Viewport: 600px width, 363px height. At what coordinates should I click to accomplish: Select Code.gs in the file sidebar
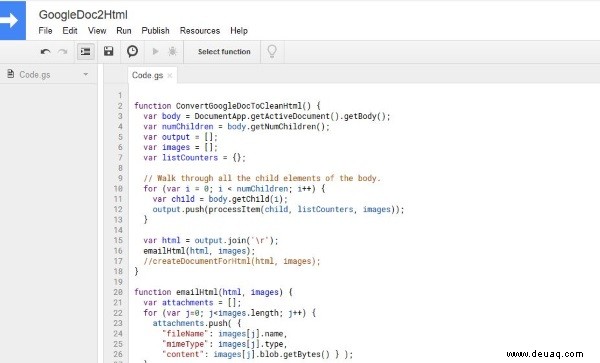pyautogui.click(x=35, y=75)
